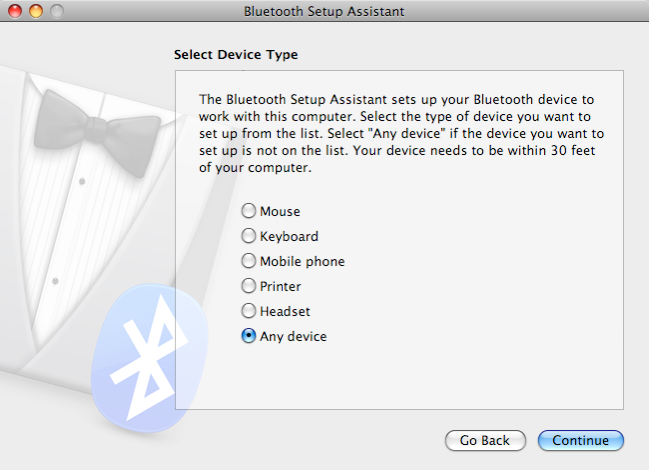Click the tuxedo shirt background image
Screen dimensions: 649x470
point(60,230)
